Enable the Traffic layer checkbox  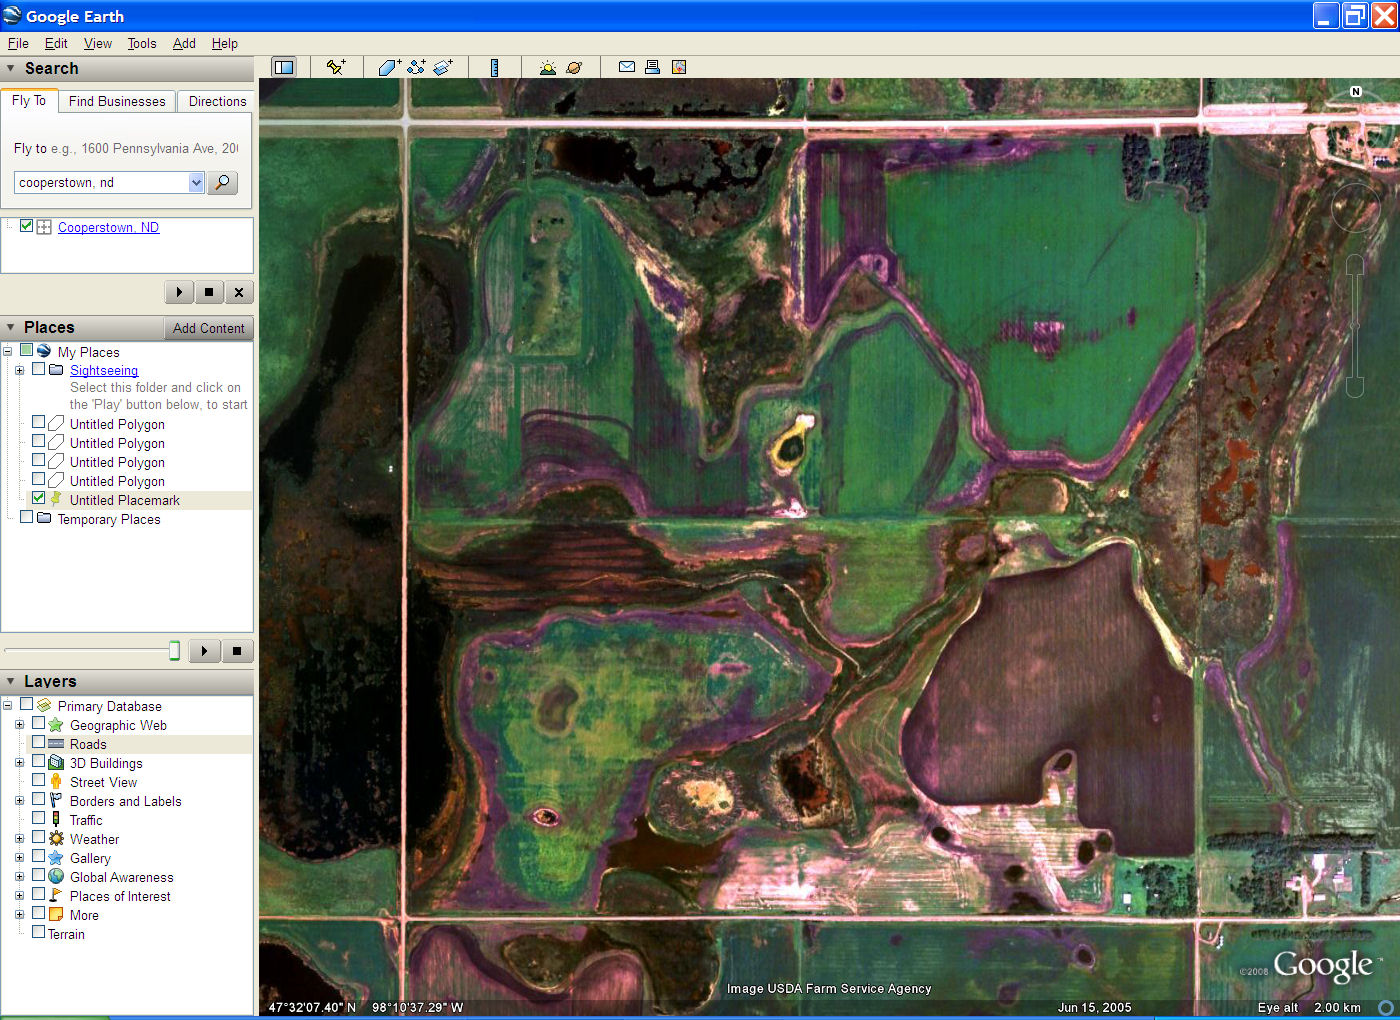point(38,818)
